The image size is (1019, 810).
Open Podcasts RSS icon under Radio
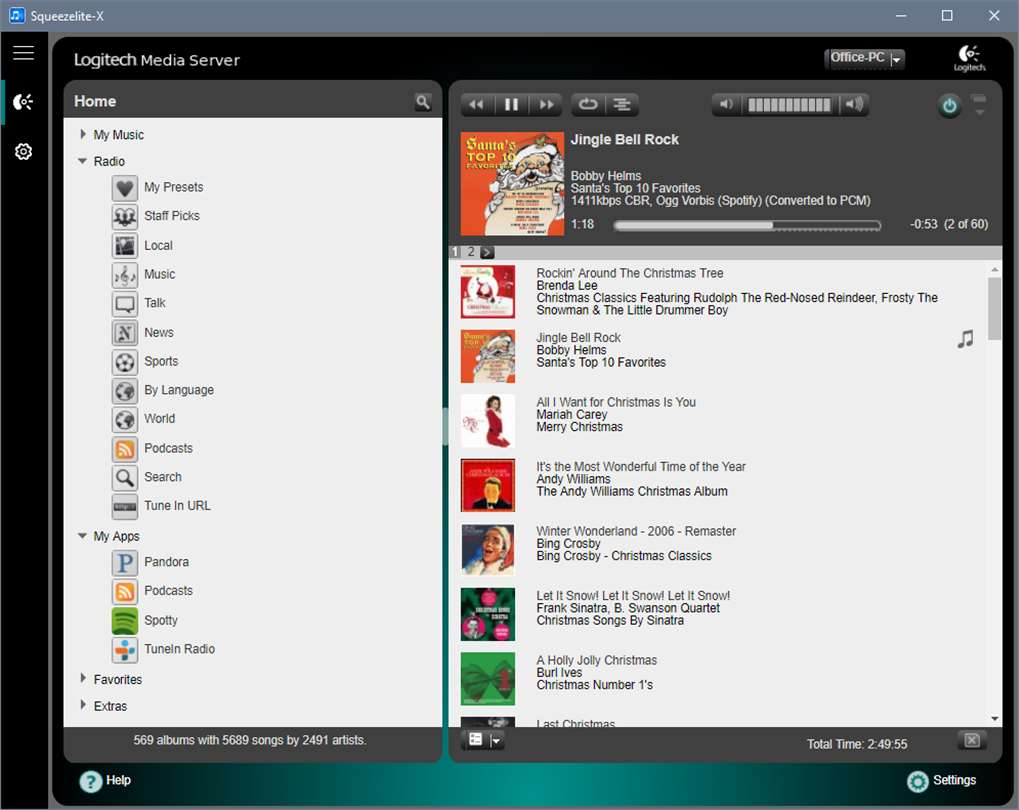125,449
